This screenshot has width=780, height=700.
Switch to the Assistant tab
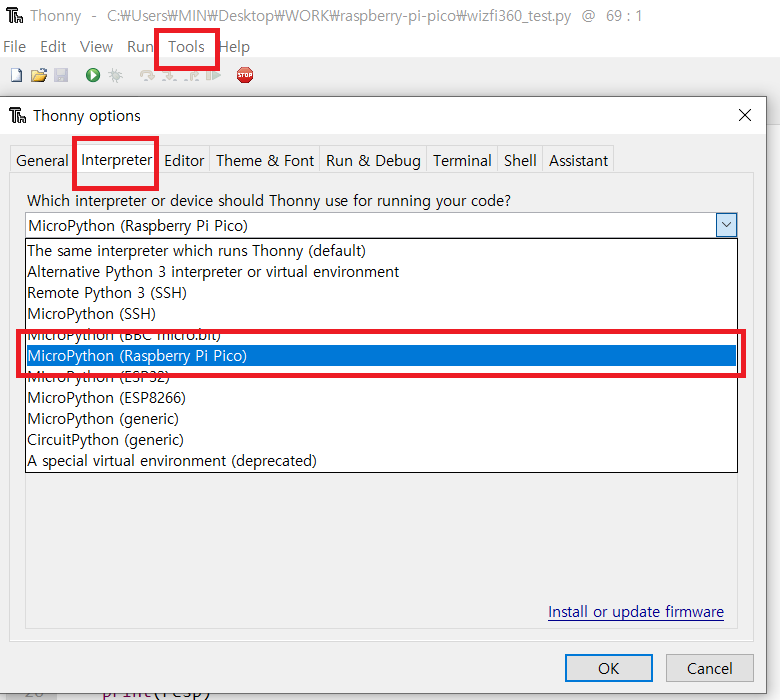point(578,161)
